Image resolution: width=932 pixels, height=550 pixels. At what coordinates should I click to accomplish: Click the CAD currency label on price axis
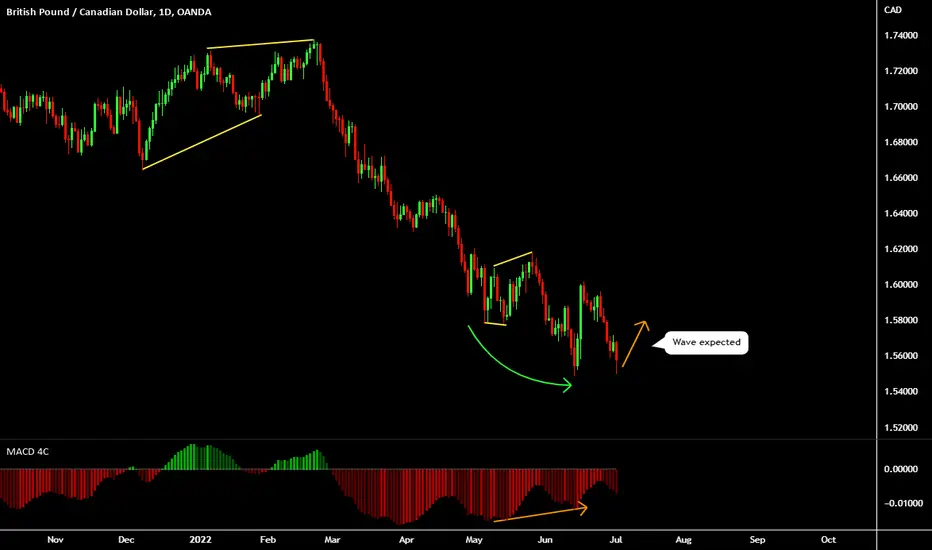click(893, 10)
